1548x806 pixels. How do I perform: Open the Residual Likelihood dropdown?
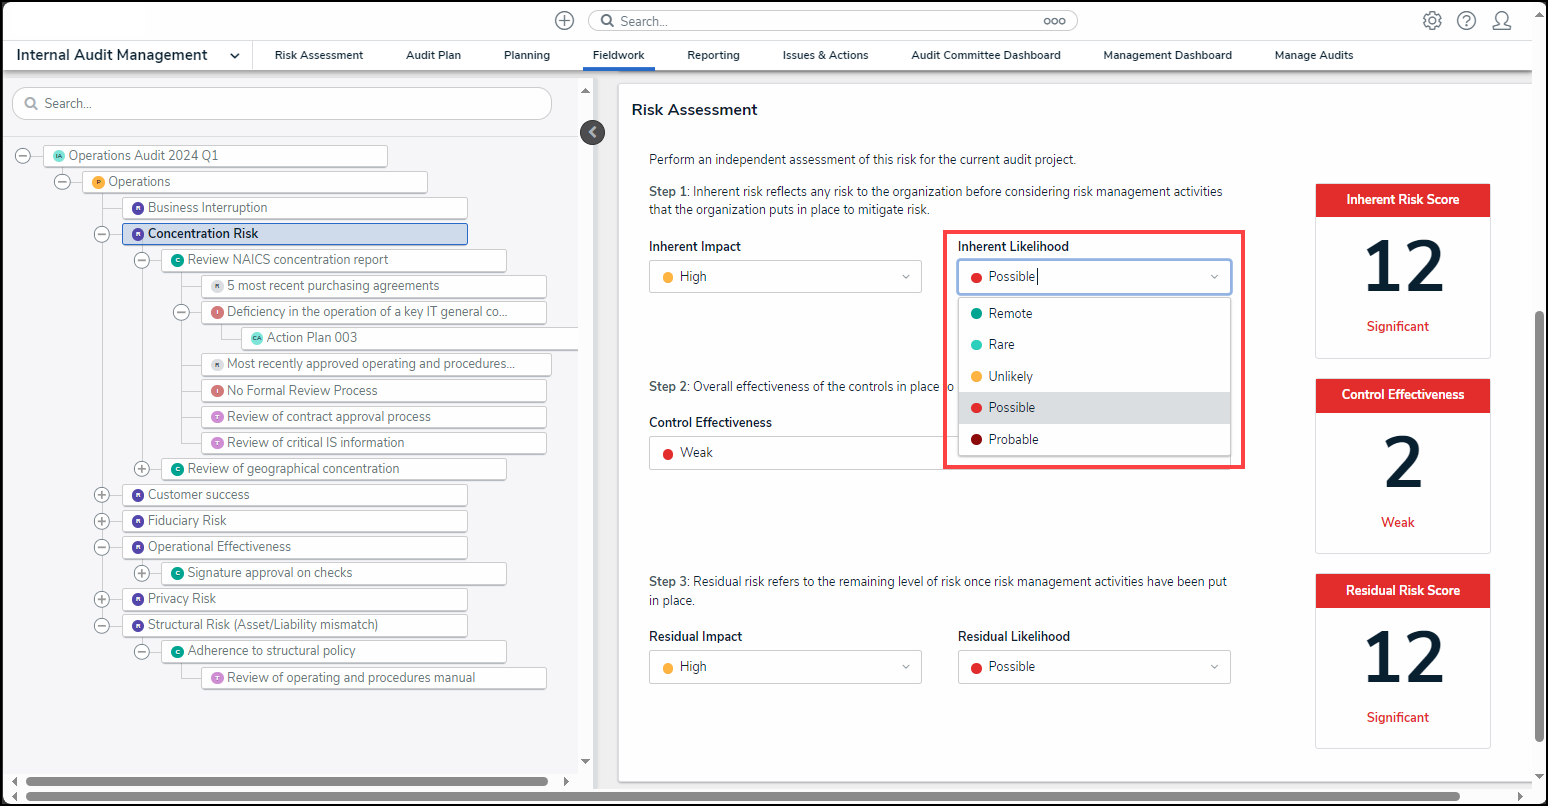(1093, 667)
